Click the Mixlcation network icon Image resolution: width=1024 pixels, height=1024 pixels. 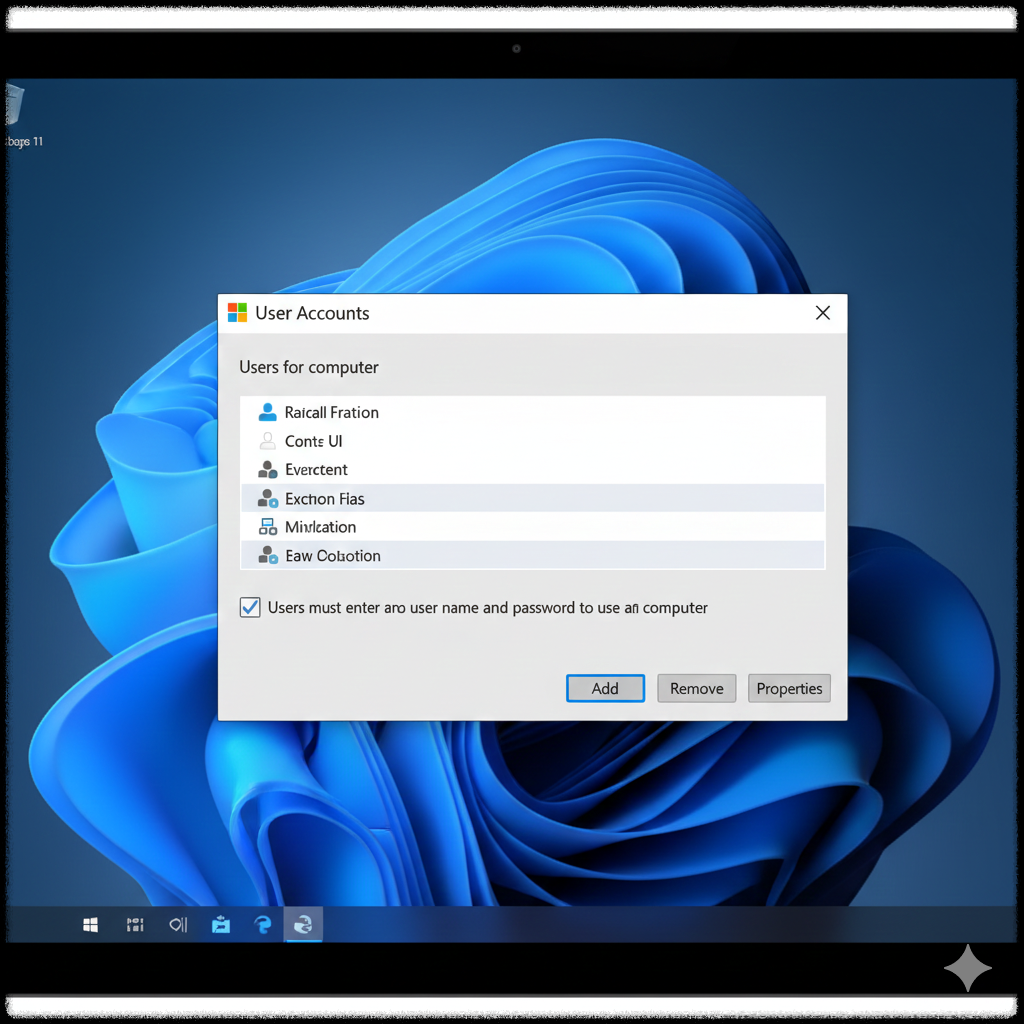[268, 526]
